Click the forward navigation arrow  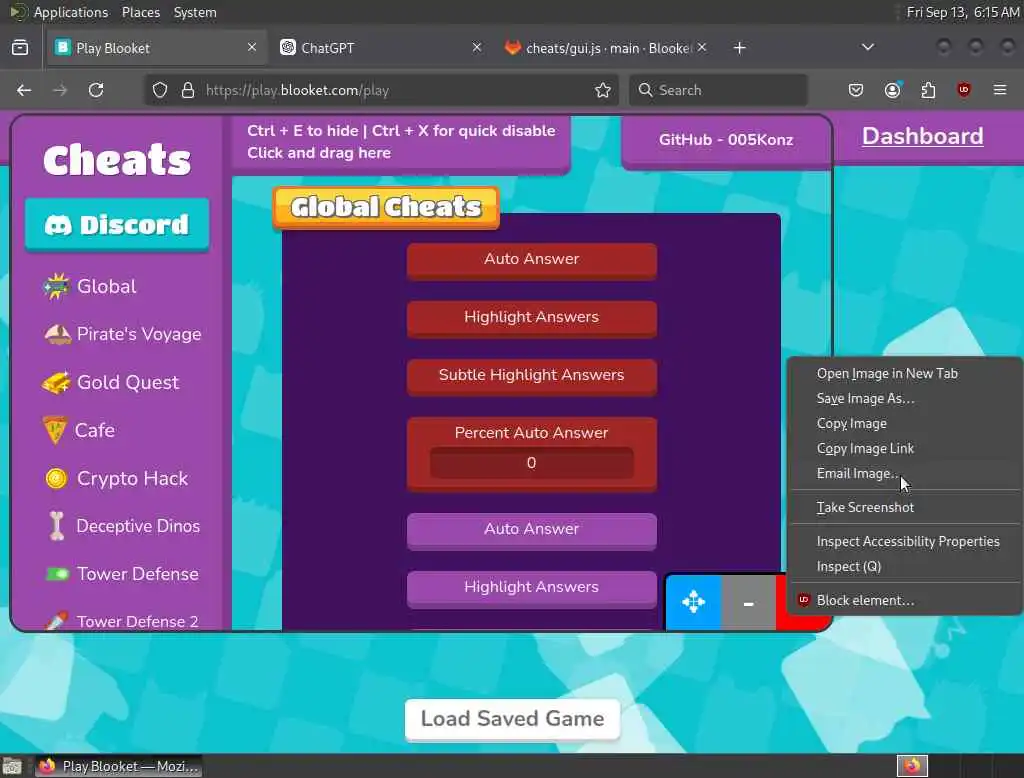60,90
